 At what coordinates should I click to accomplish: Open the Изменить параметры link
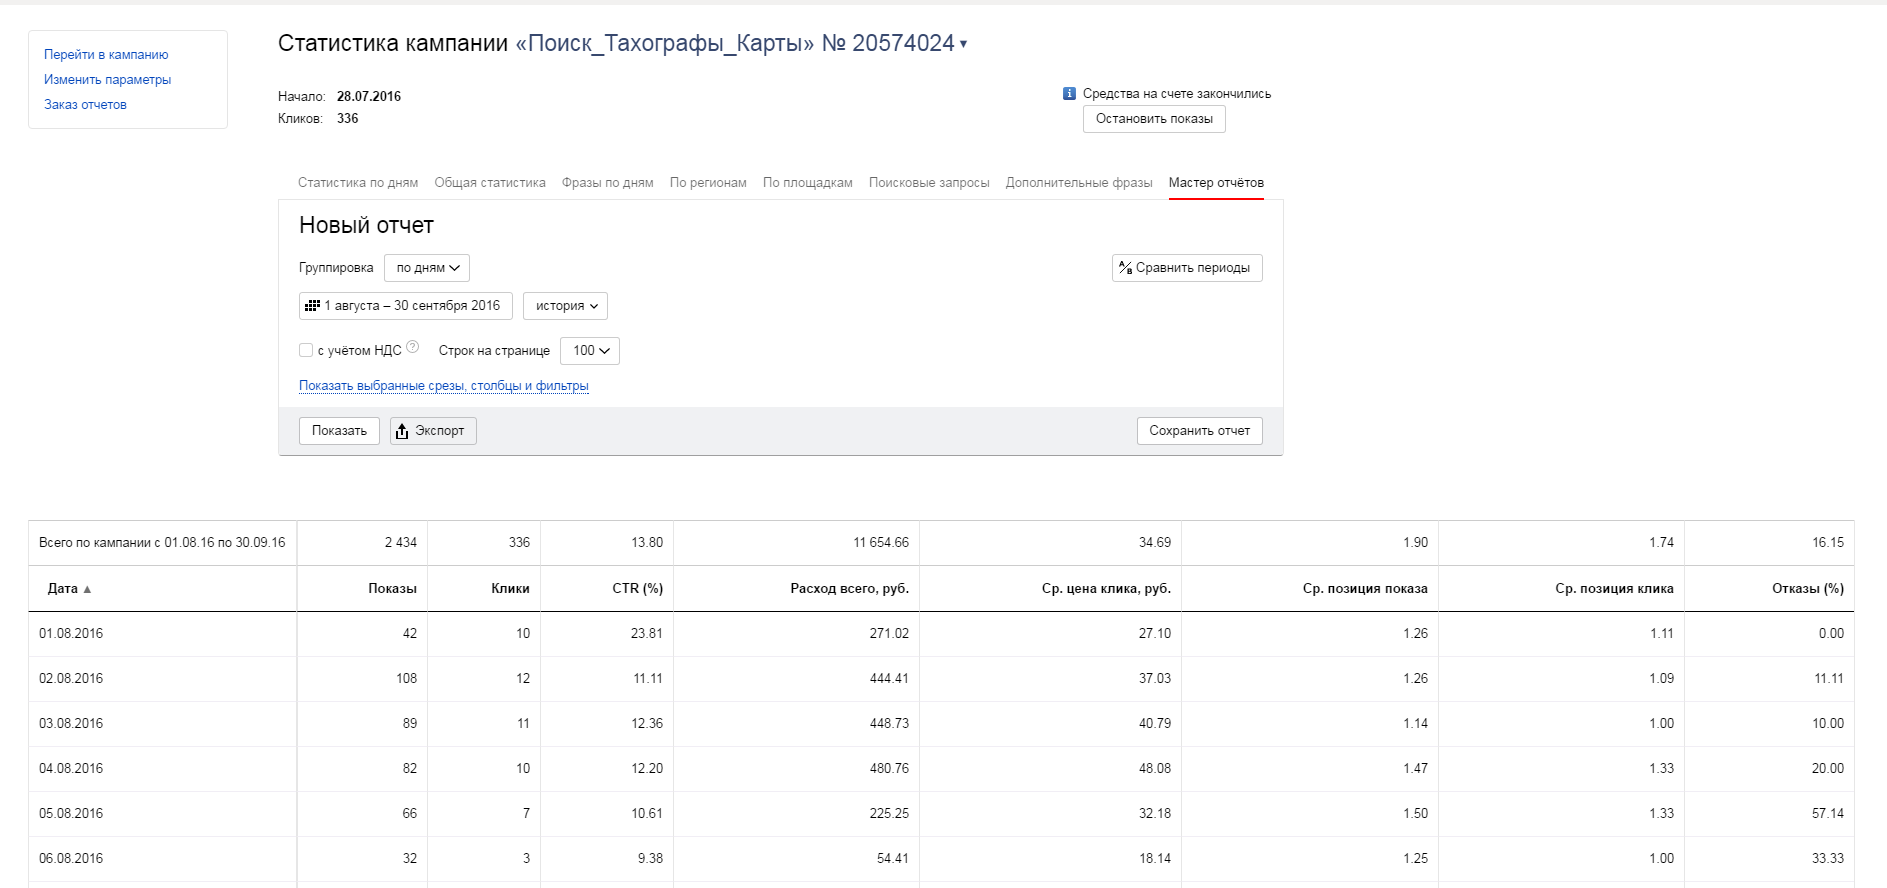click(108, 80)
